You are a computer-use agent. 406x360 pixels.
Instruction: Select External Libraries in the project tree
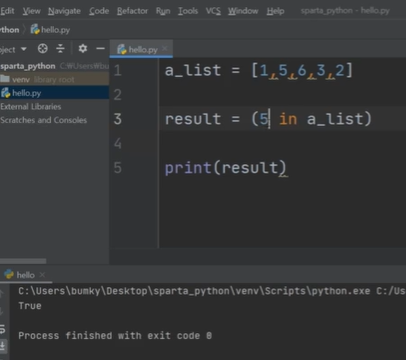click(31, 107)
